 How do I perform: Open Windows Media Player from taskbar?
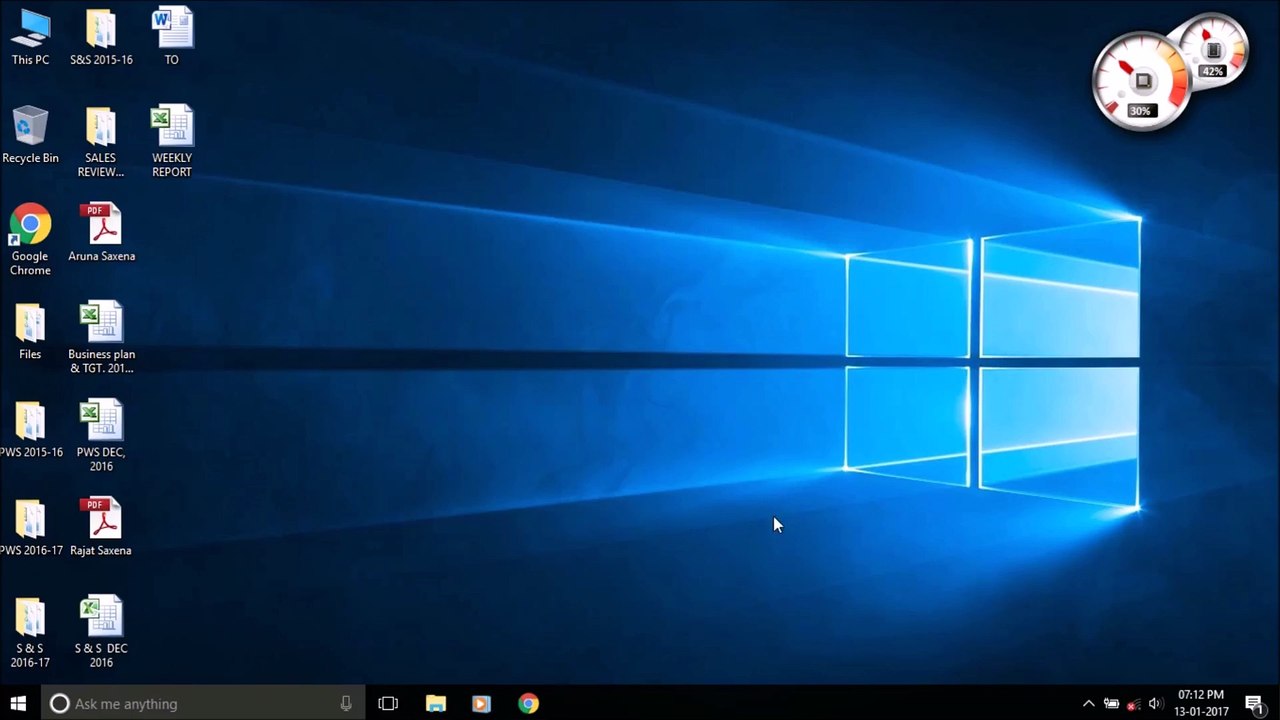pos(481,703)
